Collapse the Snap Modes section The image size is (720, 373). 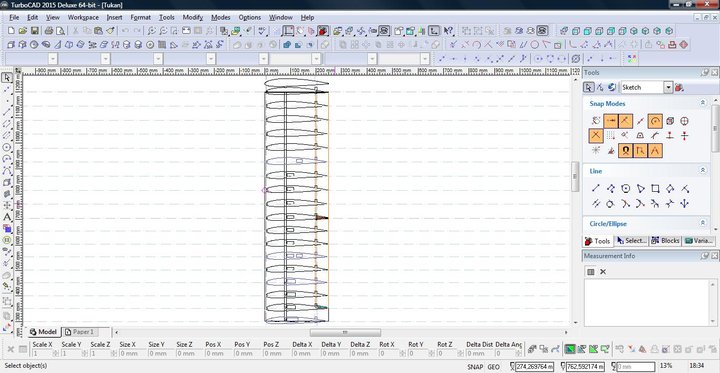point(703,103)
